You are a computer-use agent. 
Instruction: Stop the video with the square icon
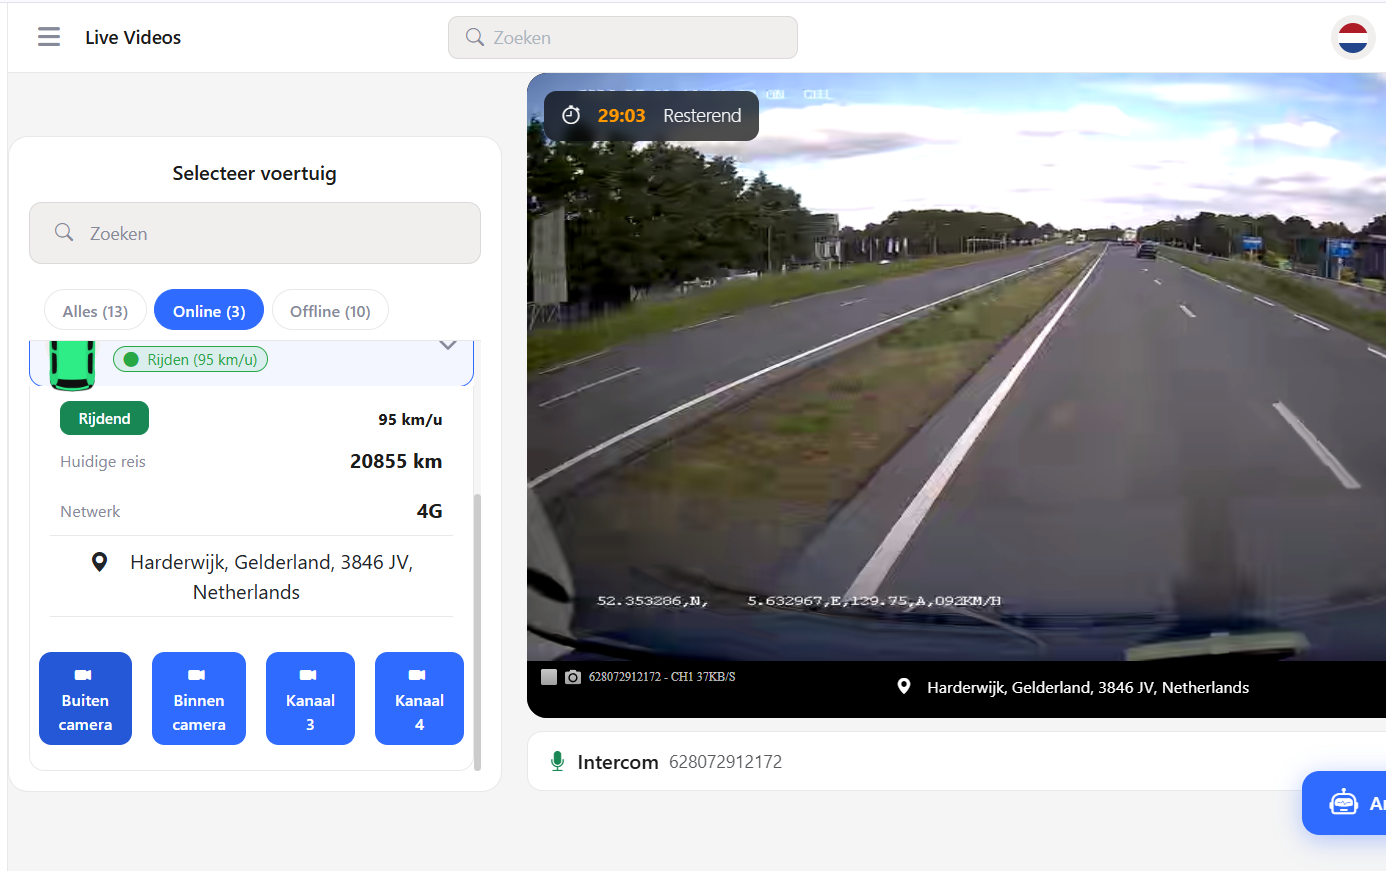point(549,677)
